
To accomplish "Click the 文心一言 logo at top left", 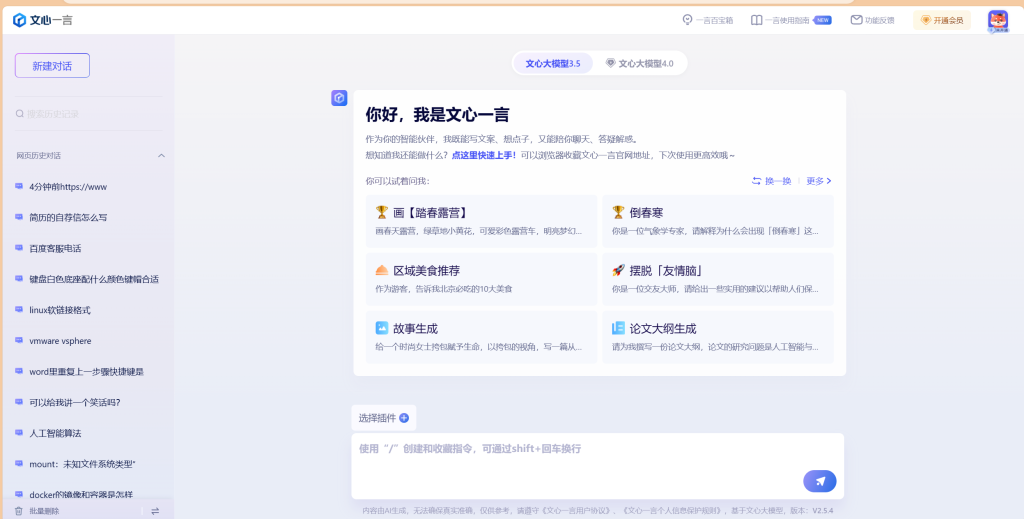I will (43, 20).
